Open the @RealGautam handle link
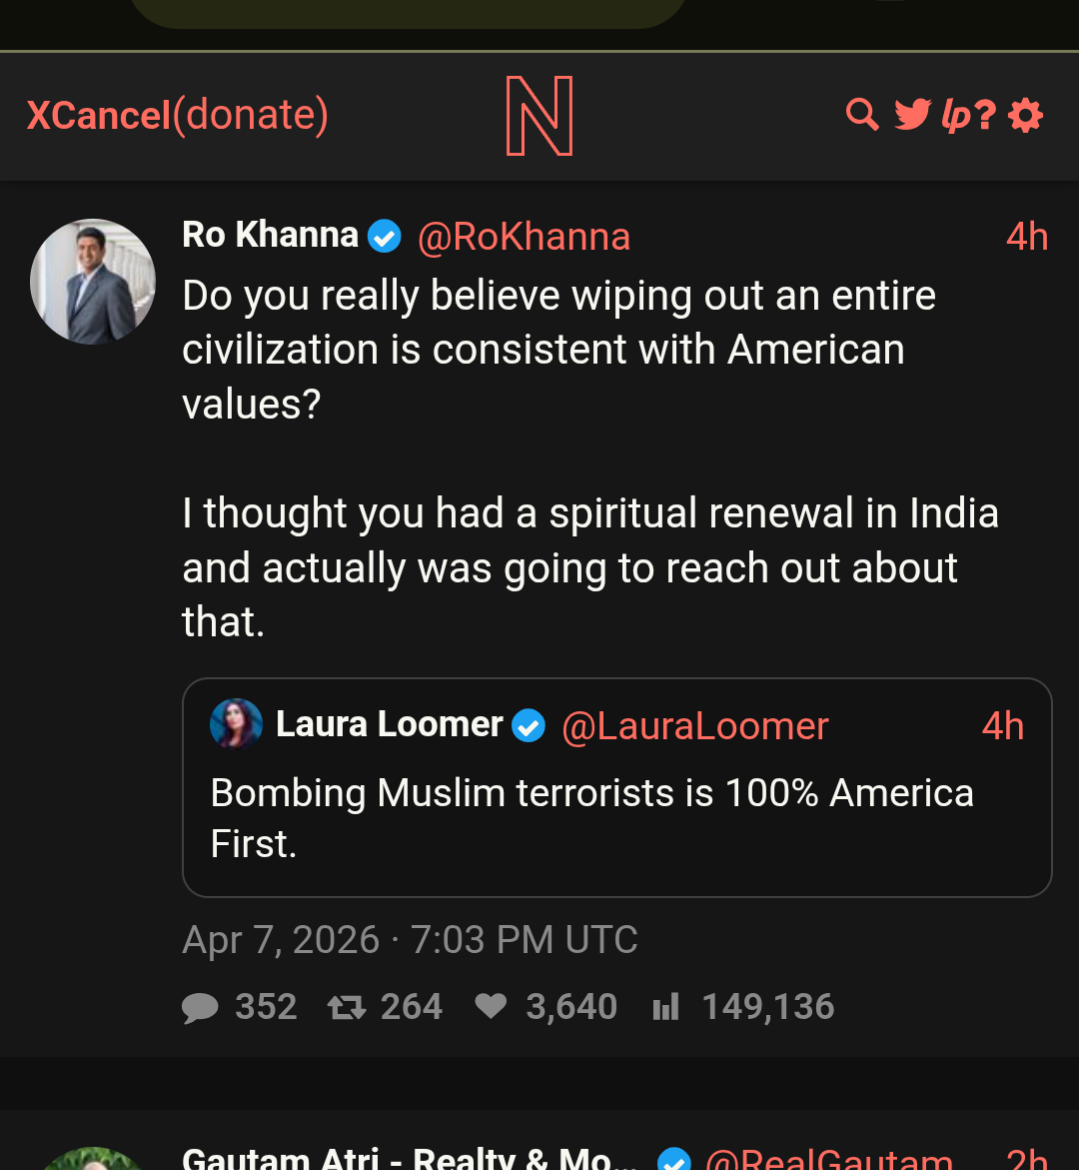Screen dimensions: 1079x1170 [x=828, y=1160]
